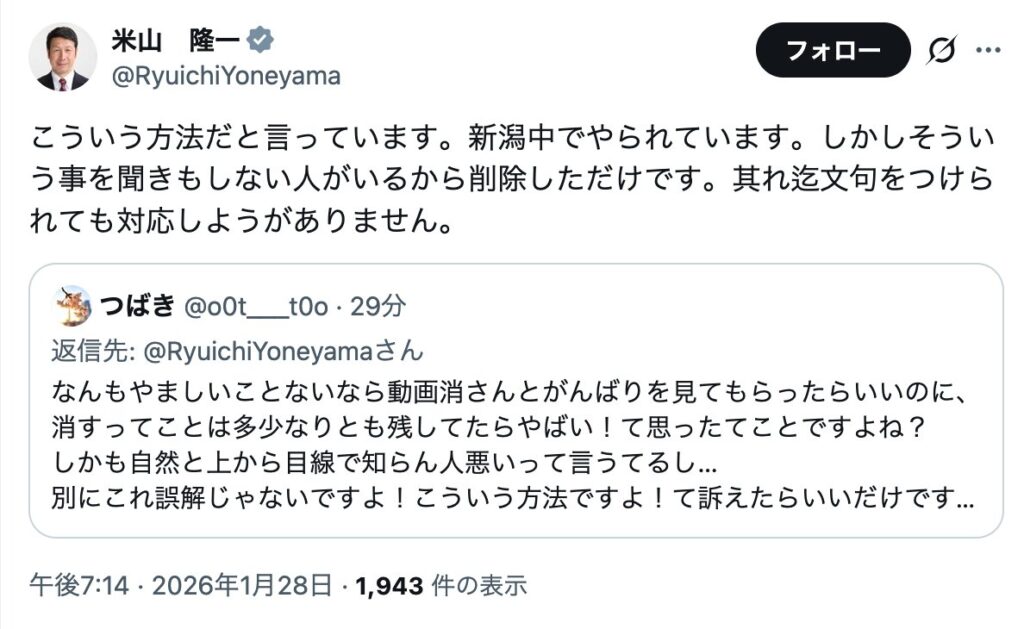Open 米山 隆一's profile avatar

pos(62,57)
